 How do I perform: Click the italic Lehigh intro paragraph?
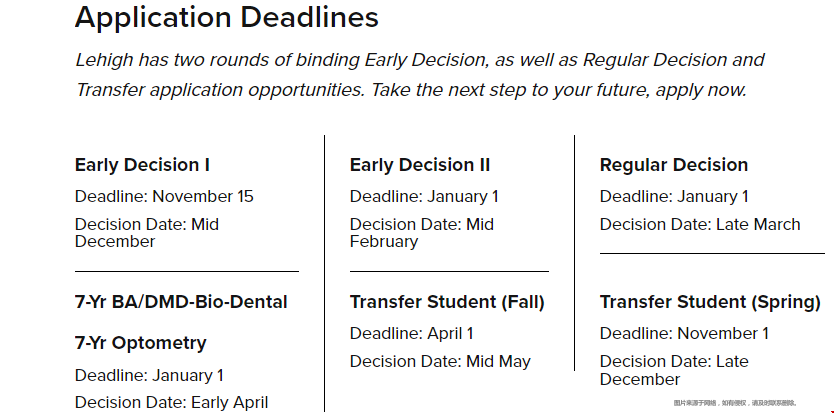tap(420, 75)
